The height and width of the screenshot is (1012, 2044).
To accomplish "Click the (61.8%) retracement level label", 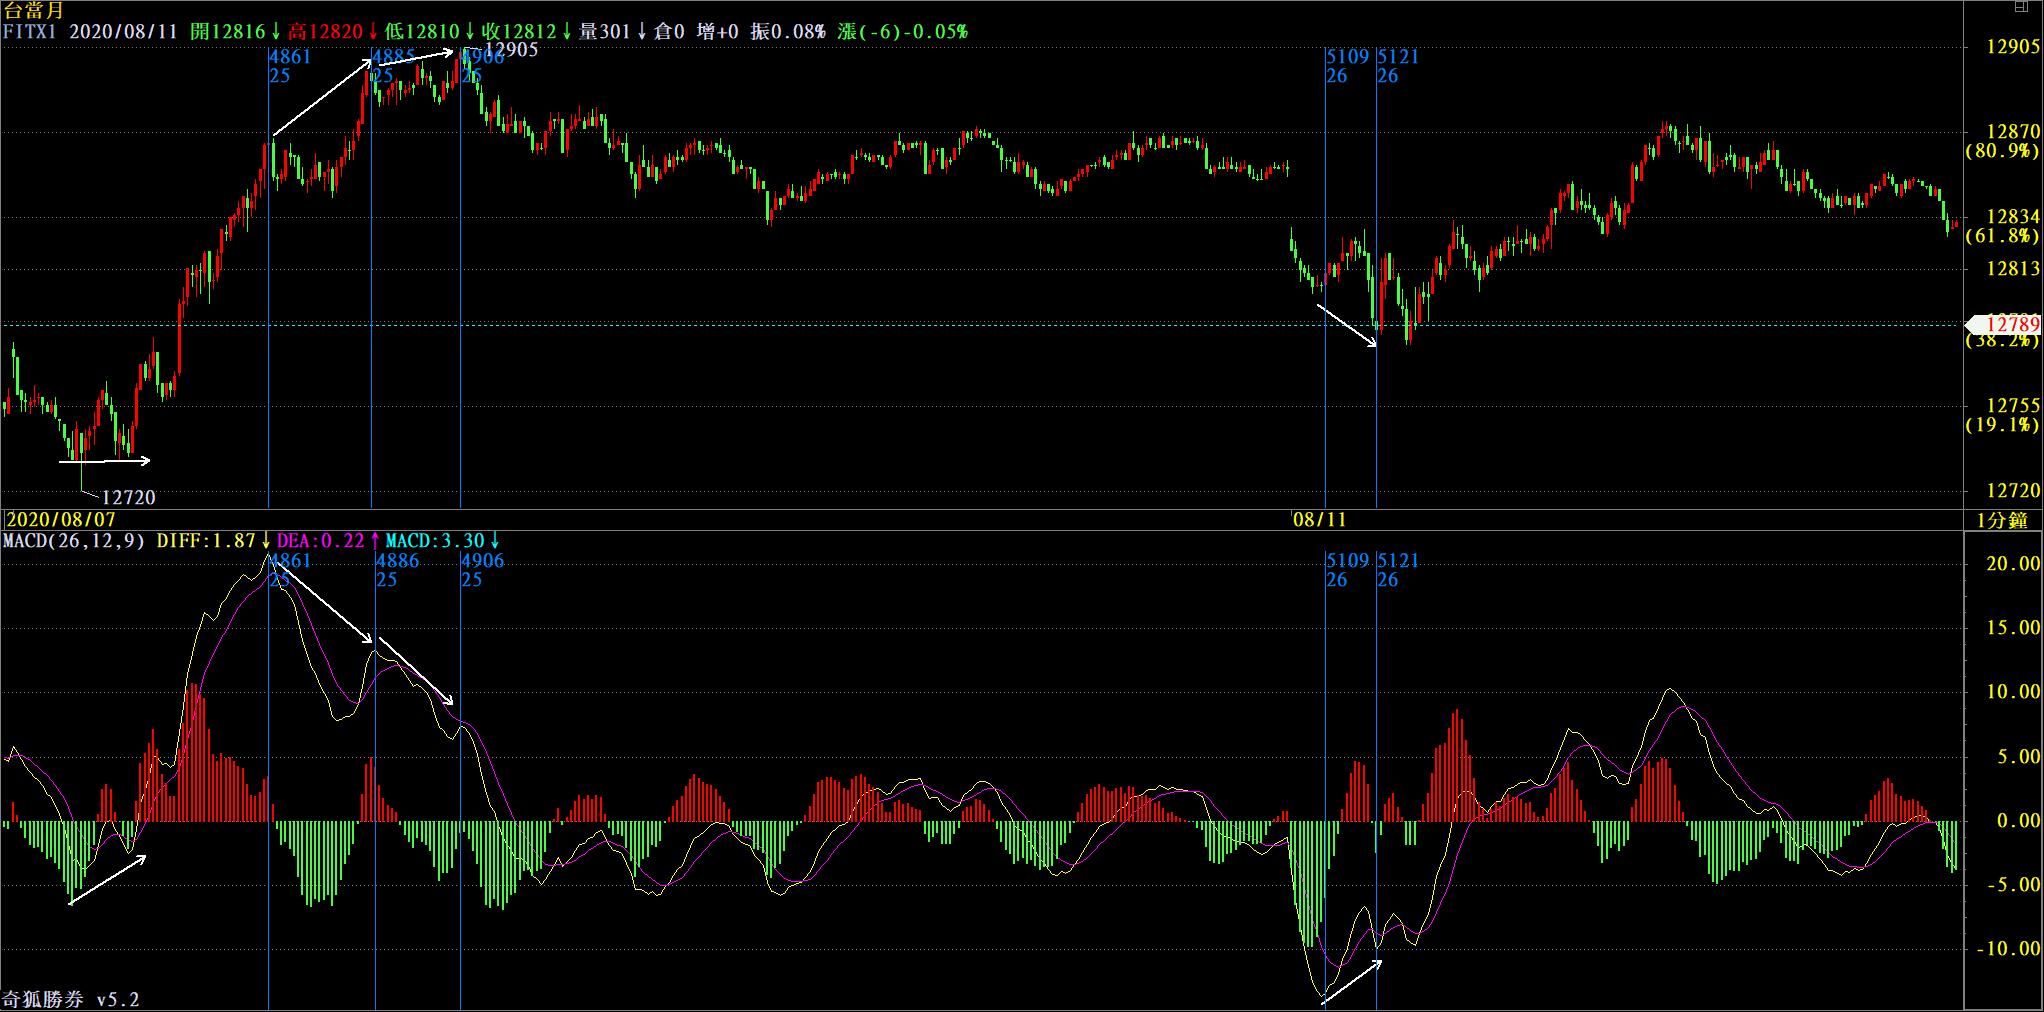I will (2002, 236).
